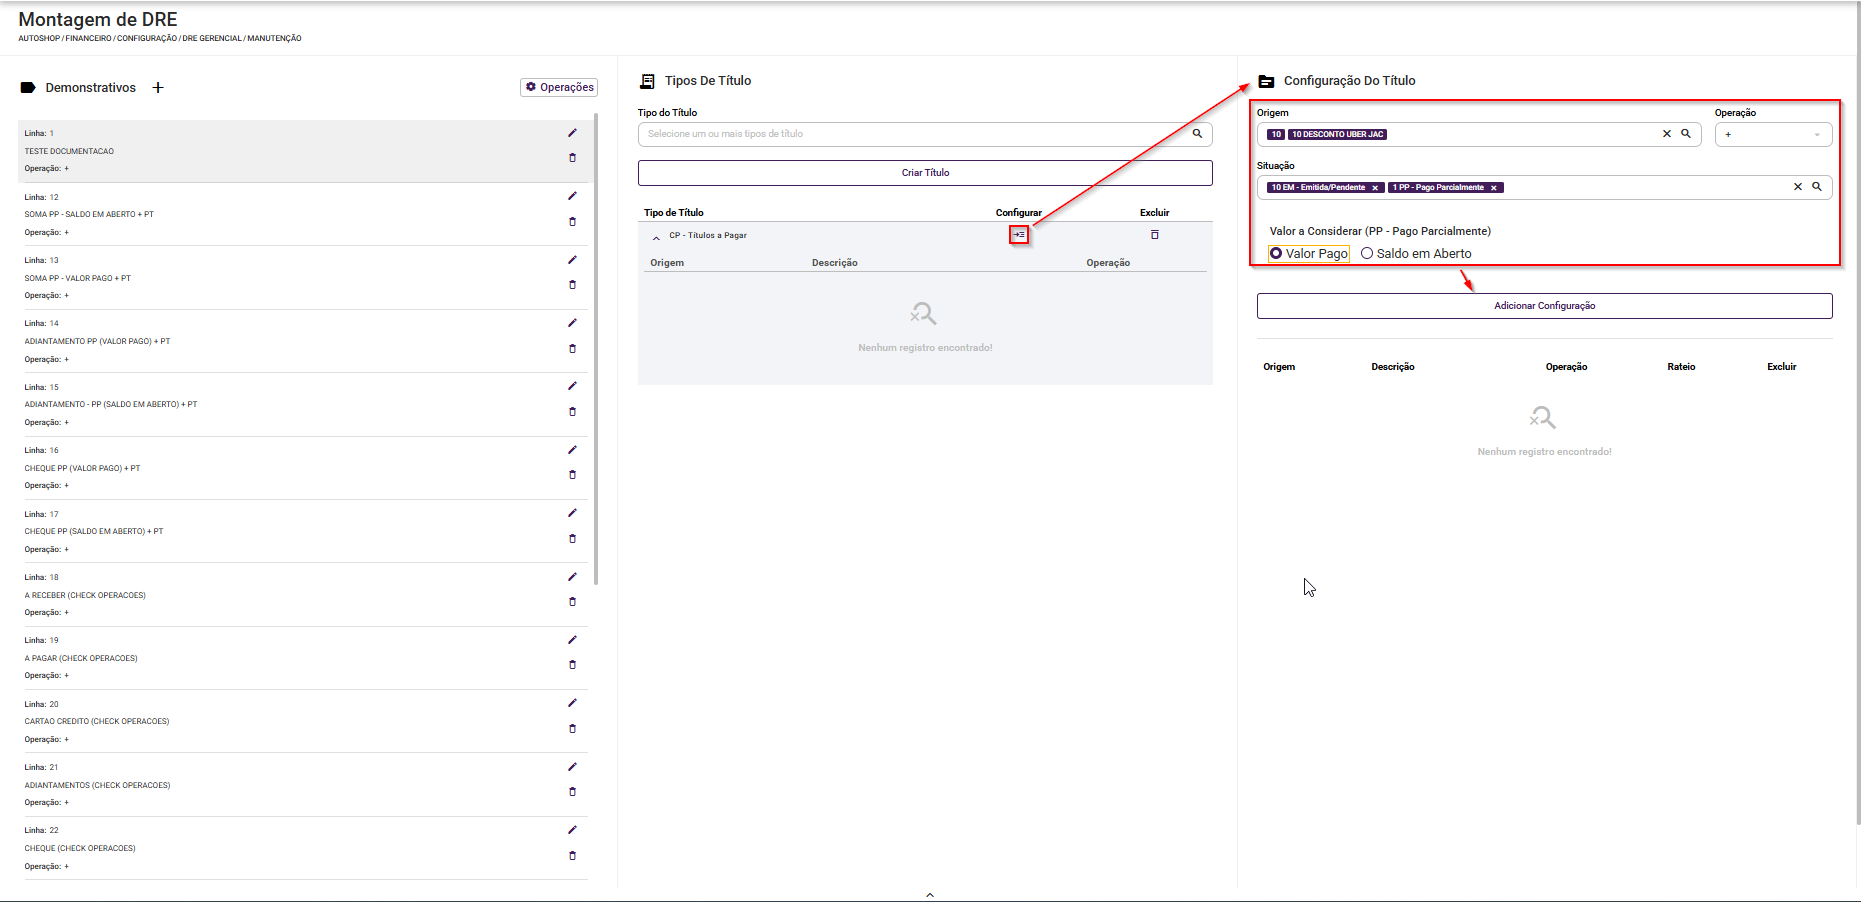This screenshot has height=902, width=1861.
Task: Expand the bottom panel chevron
Action: (x=930, y=895)
